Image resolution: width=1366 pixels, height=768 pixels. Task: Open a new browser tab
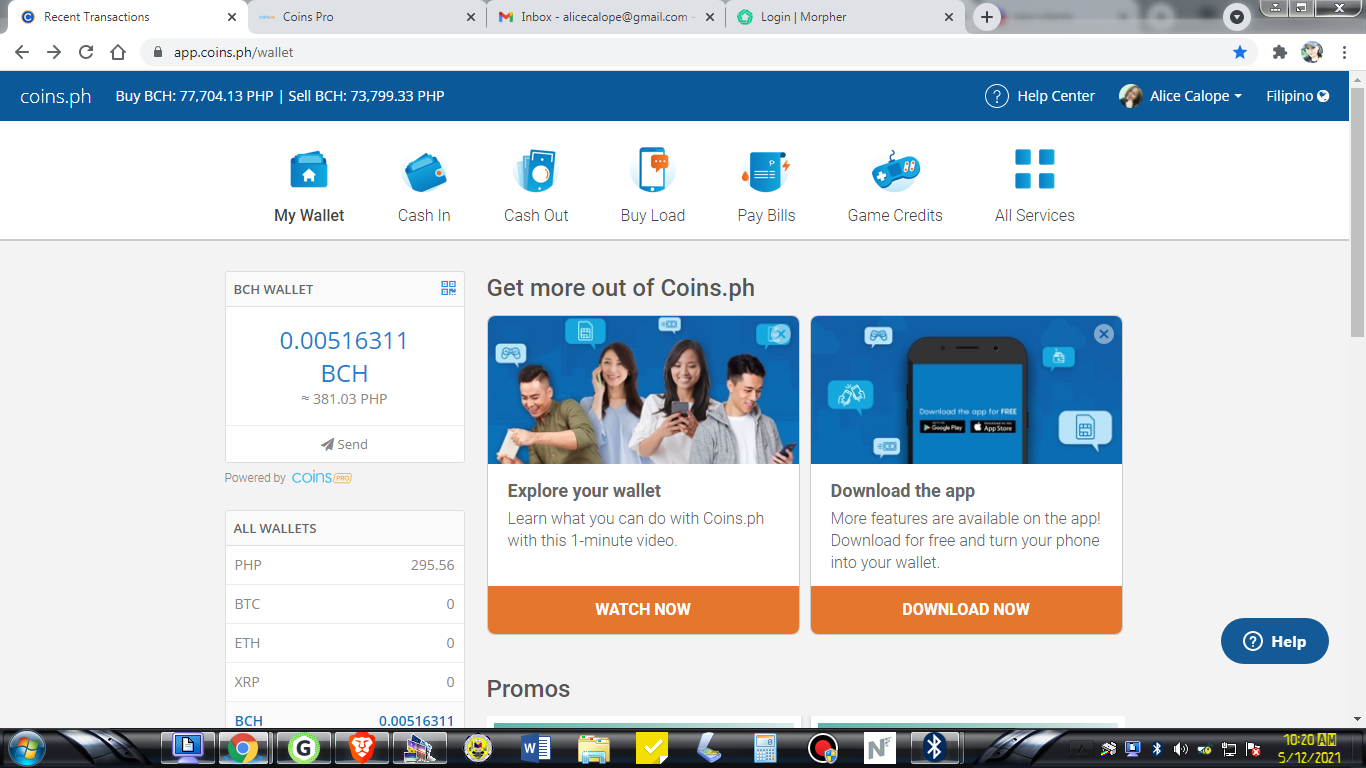(x=987, y=17)
